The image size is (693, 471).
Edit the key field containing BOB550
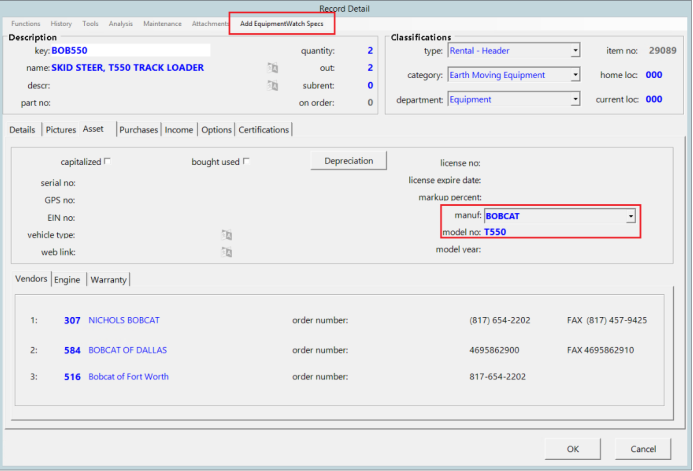[130, 50]
